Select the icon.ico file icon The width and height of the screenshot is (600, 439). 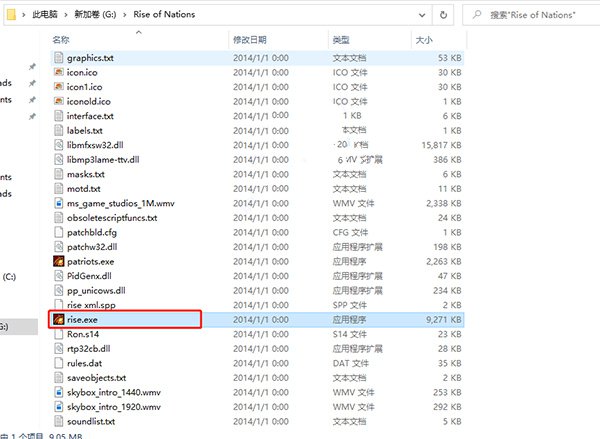coord(59,72)
